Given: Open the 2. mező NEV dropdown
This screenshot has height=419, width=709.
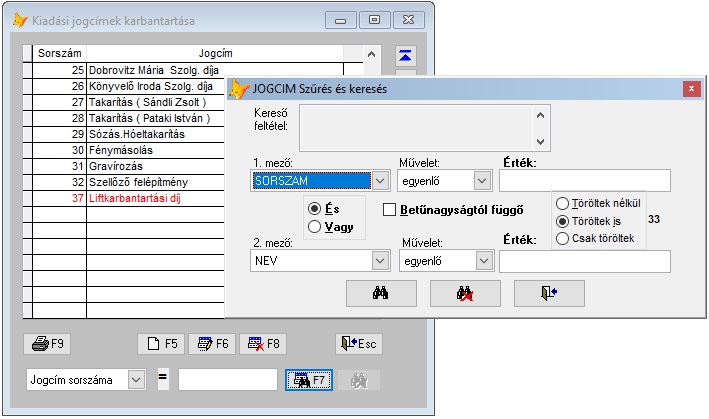Looking at the screenshot, I should [380, 261].
